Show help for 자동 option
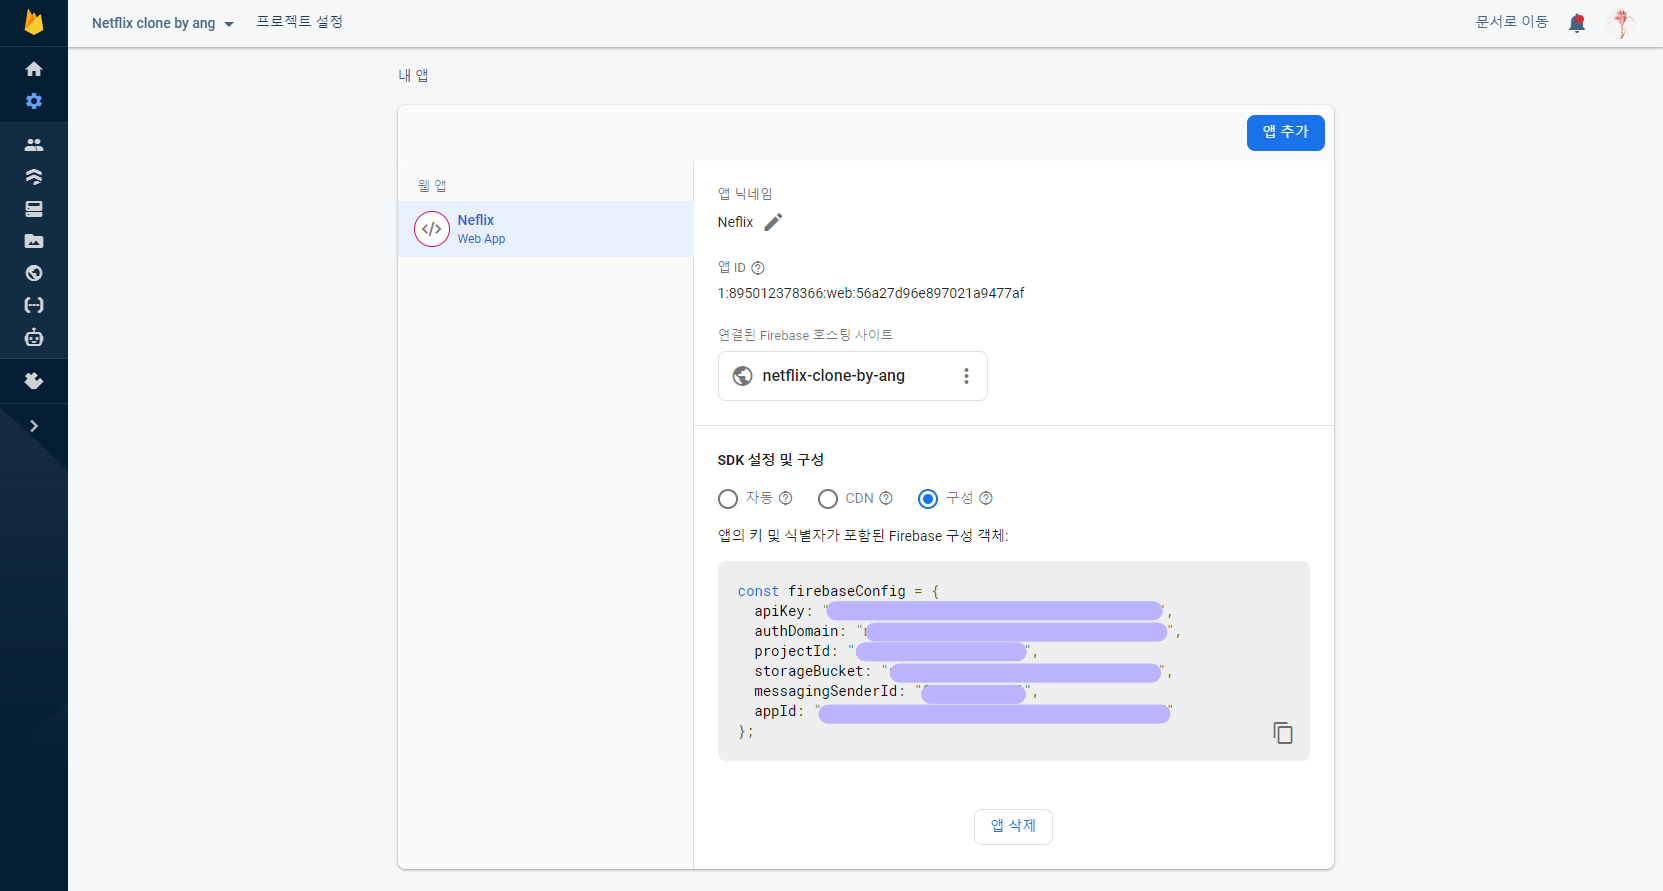Screen dimensions: 1663x891 (x=786, y=498)
